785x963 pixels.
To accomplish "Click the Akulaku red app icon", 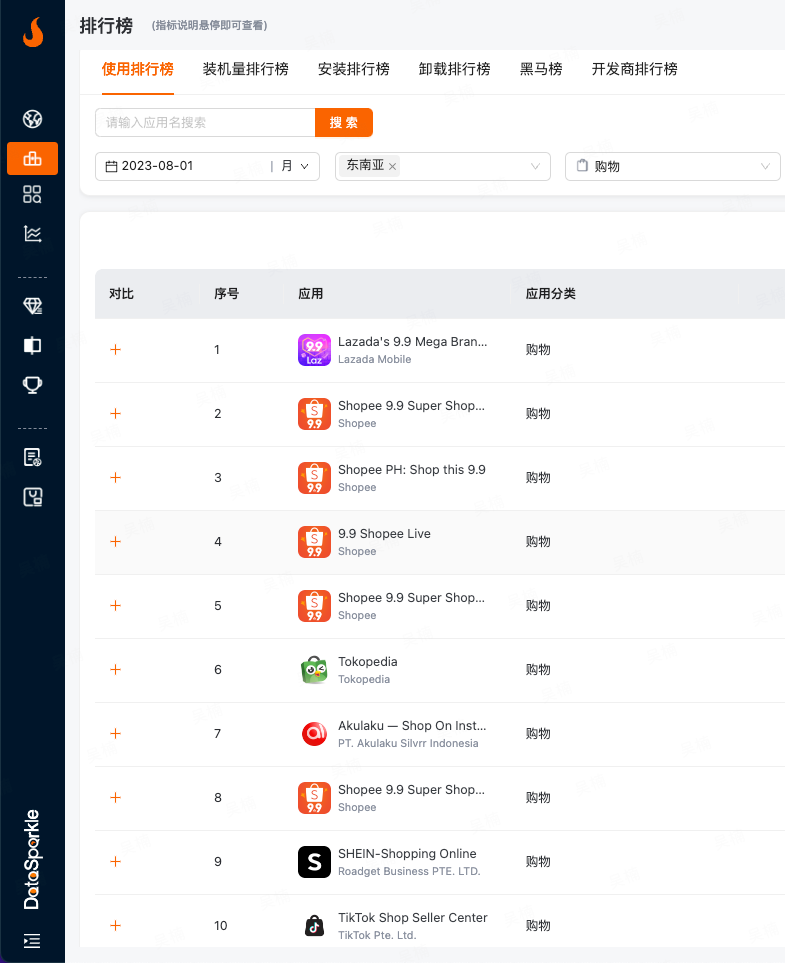I will (314, 734).
